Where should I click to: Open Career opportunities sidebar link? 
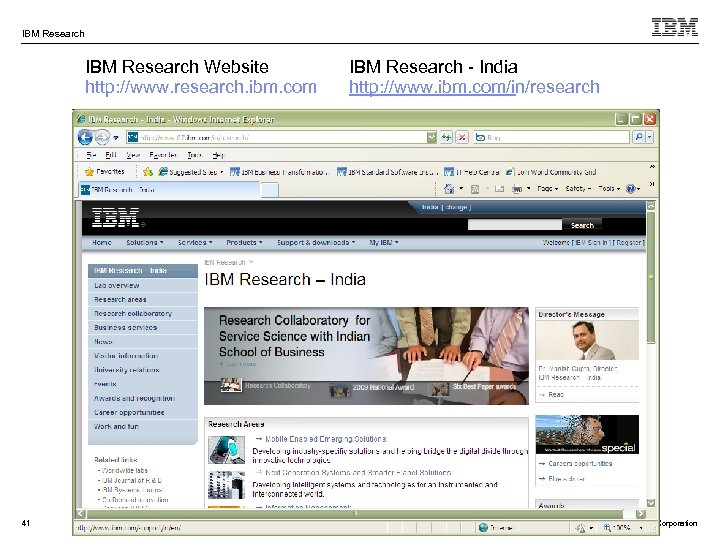pos(129,412)
